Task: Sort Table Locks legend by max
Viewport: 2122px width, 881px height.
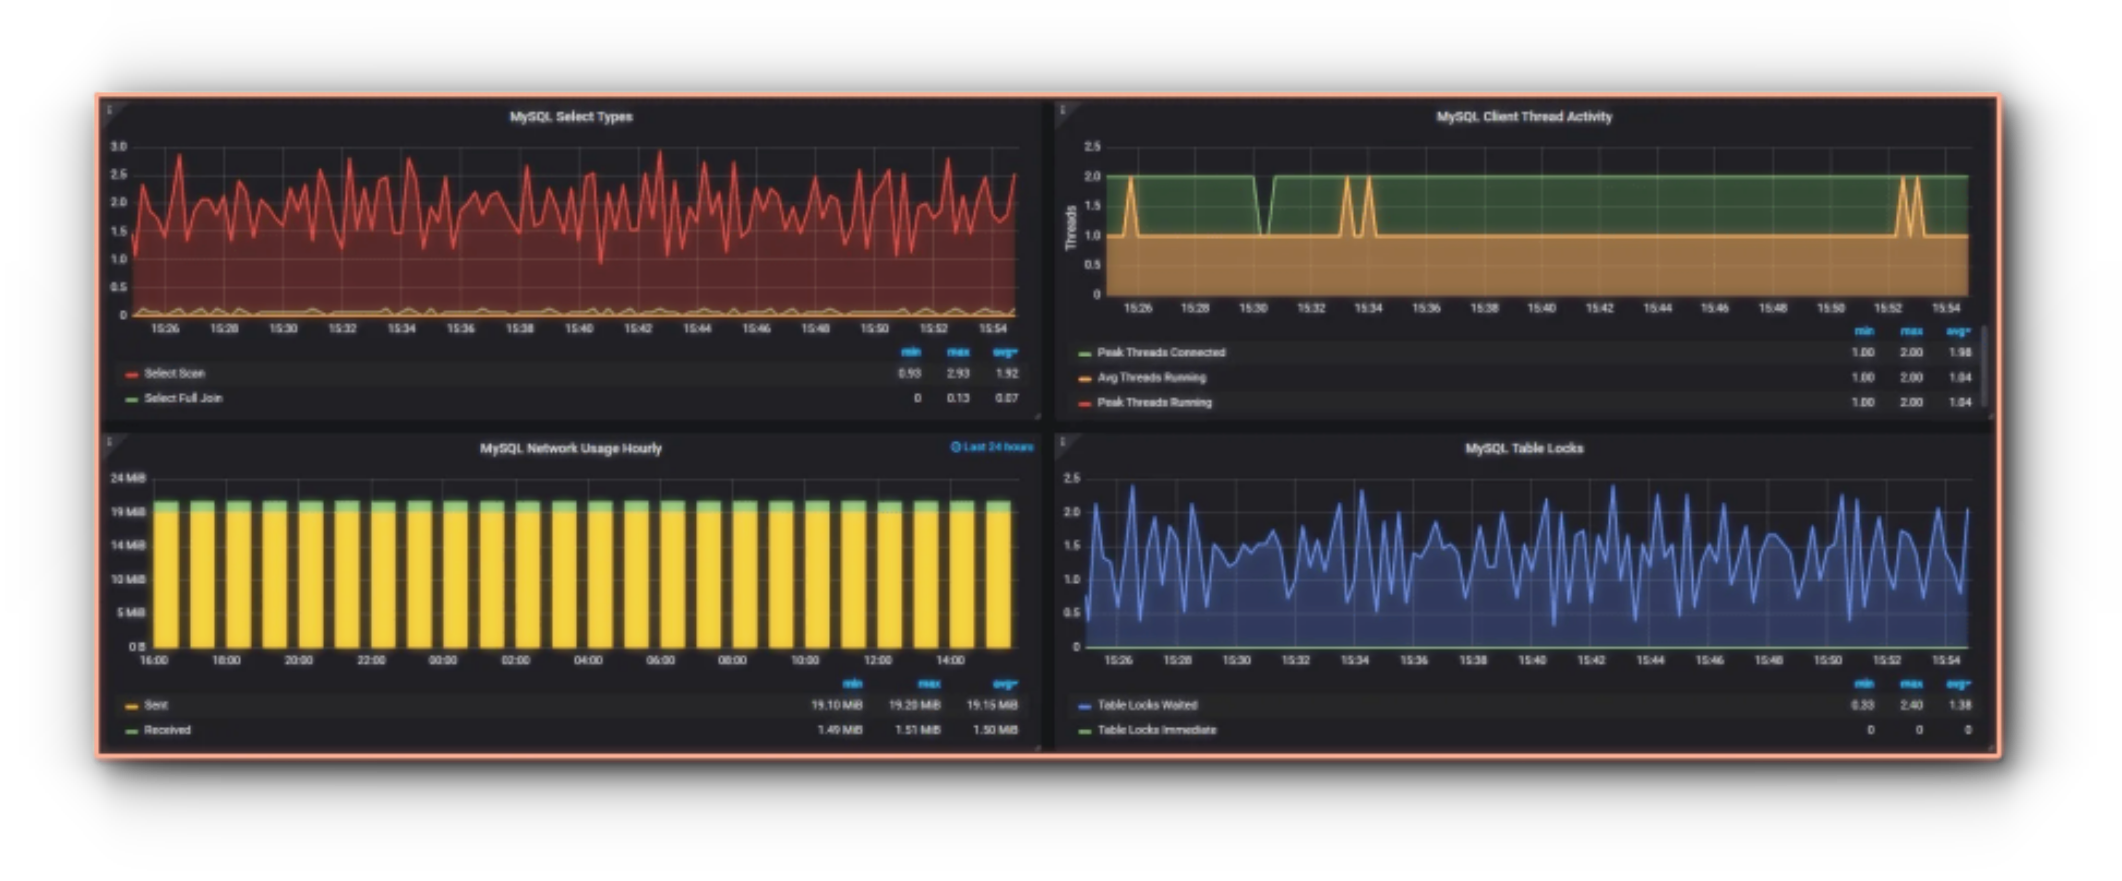Action: (1911, 684)
